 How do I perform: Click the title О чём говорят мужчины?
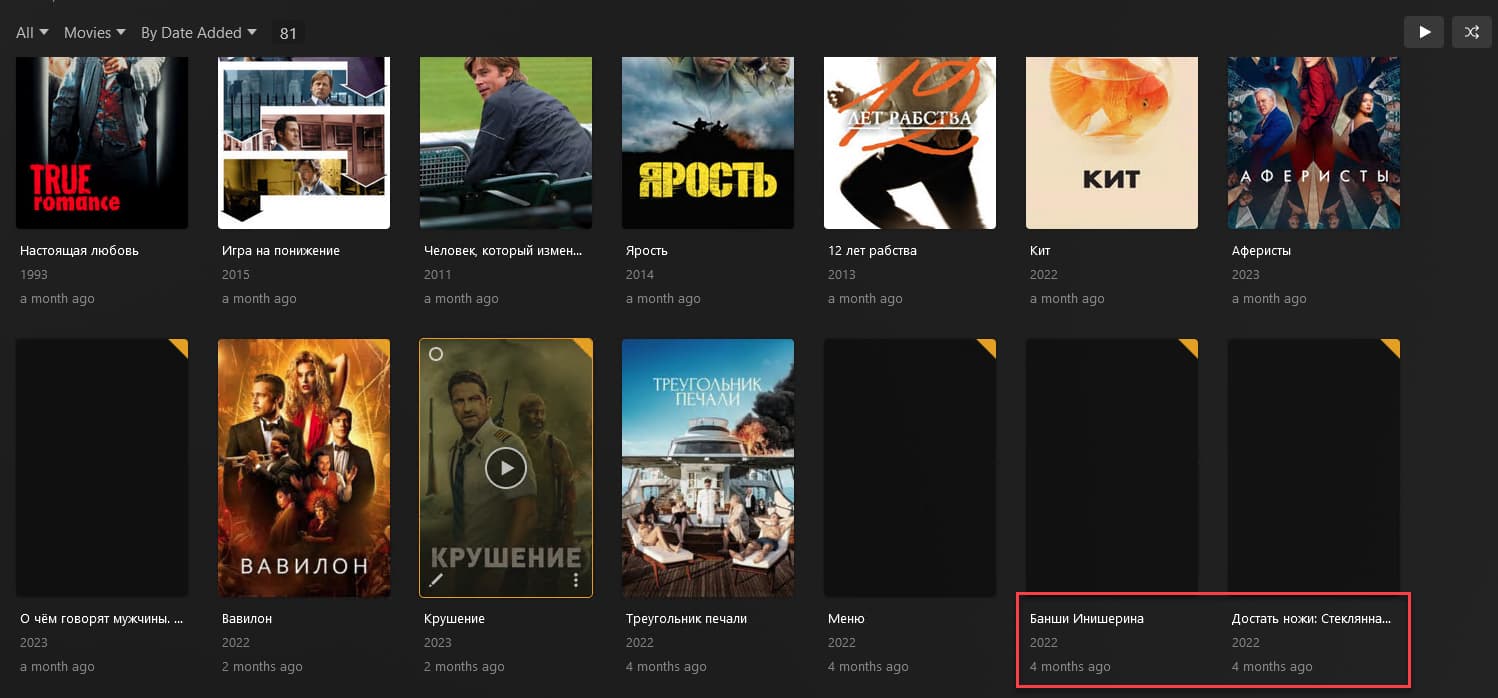click(102, 619)
